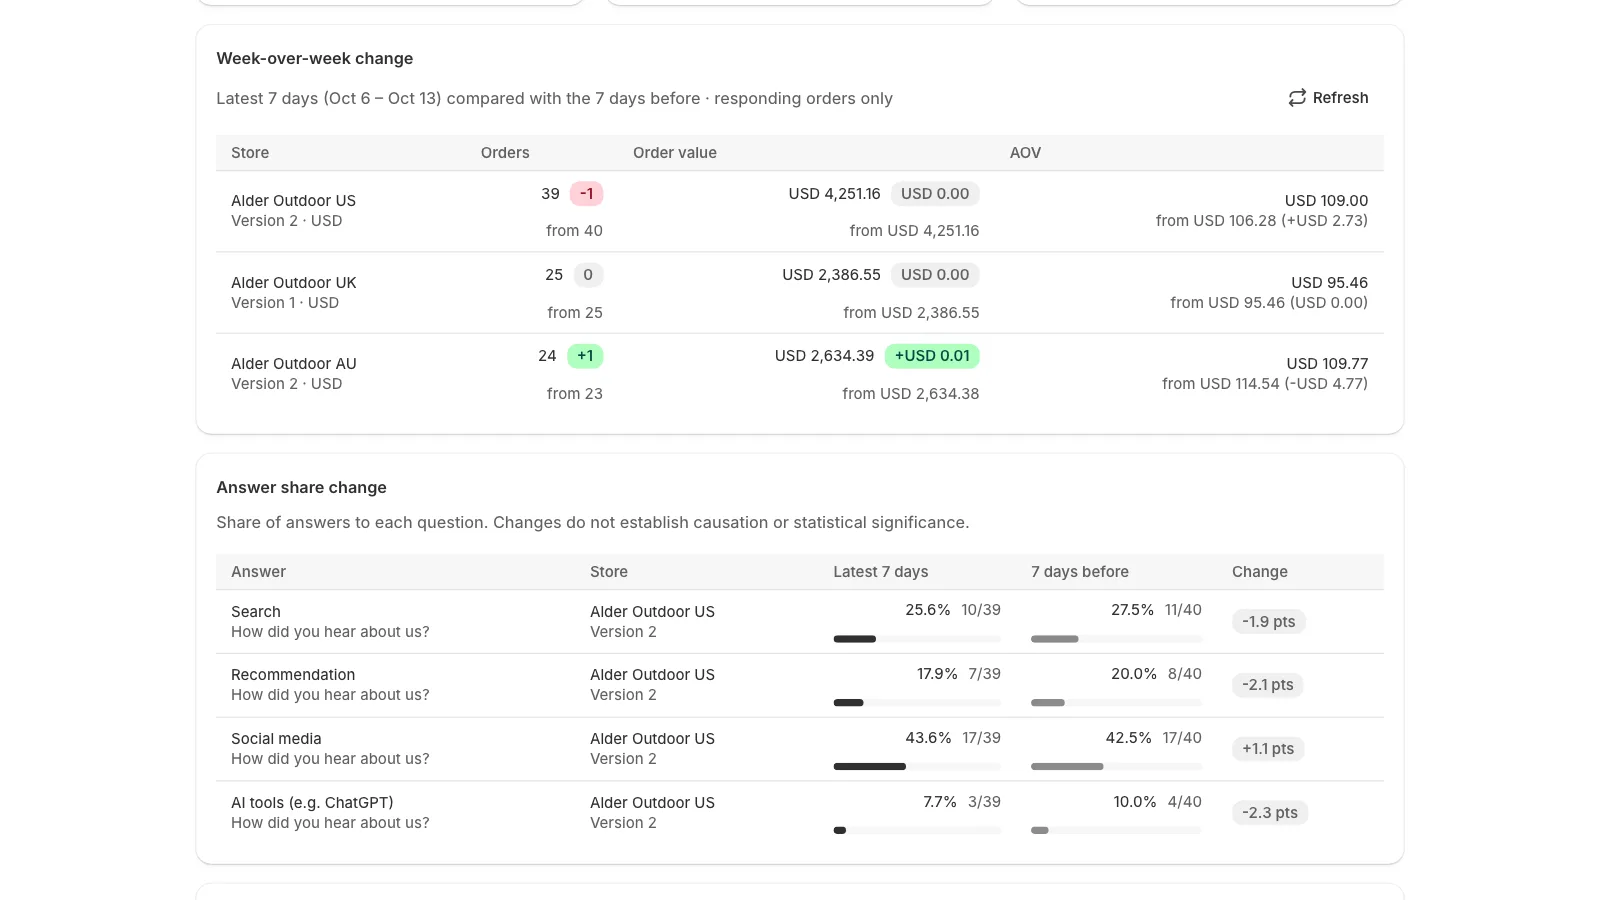Select the Order value column header
This screenshot has width=1600, height=900.
click(675, 153)
